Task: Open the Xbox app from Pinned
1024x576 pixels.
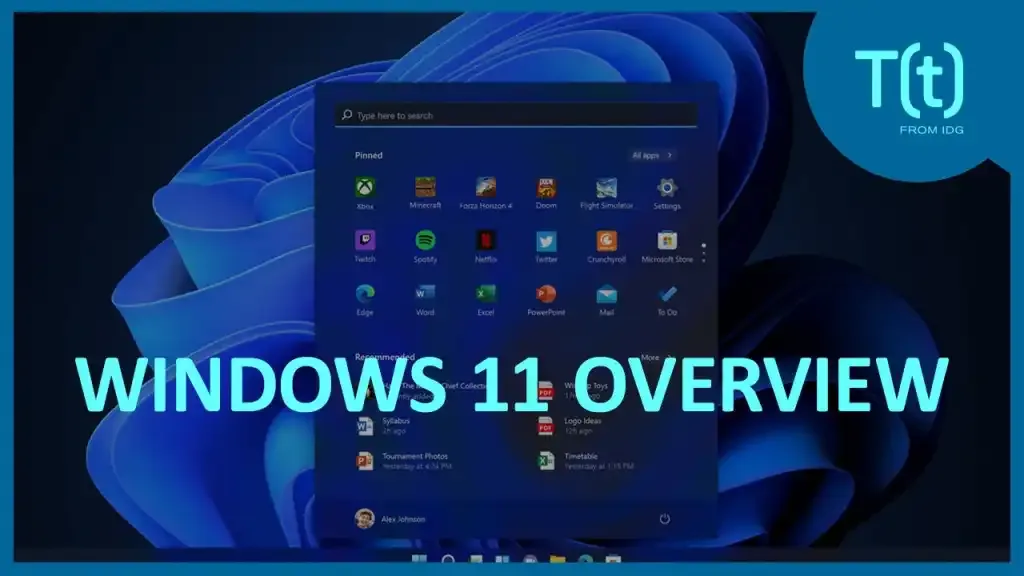Action: 365,193
